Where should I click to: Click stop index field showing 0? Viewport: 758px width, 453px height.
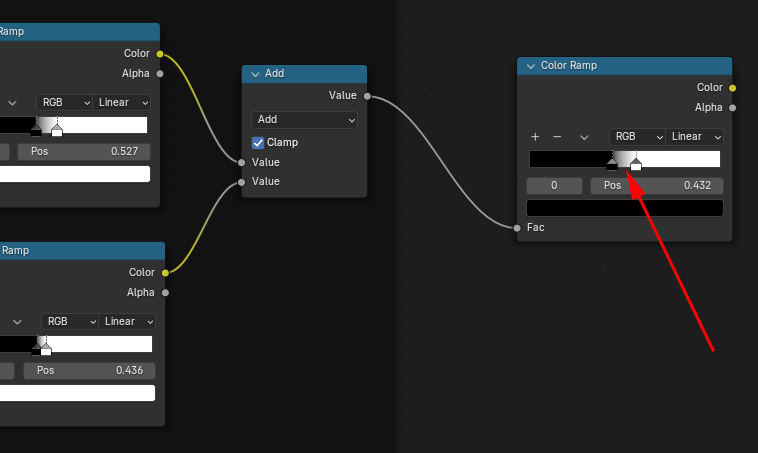click(554, 186)
